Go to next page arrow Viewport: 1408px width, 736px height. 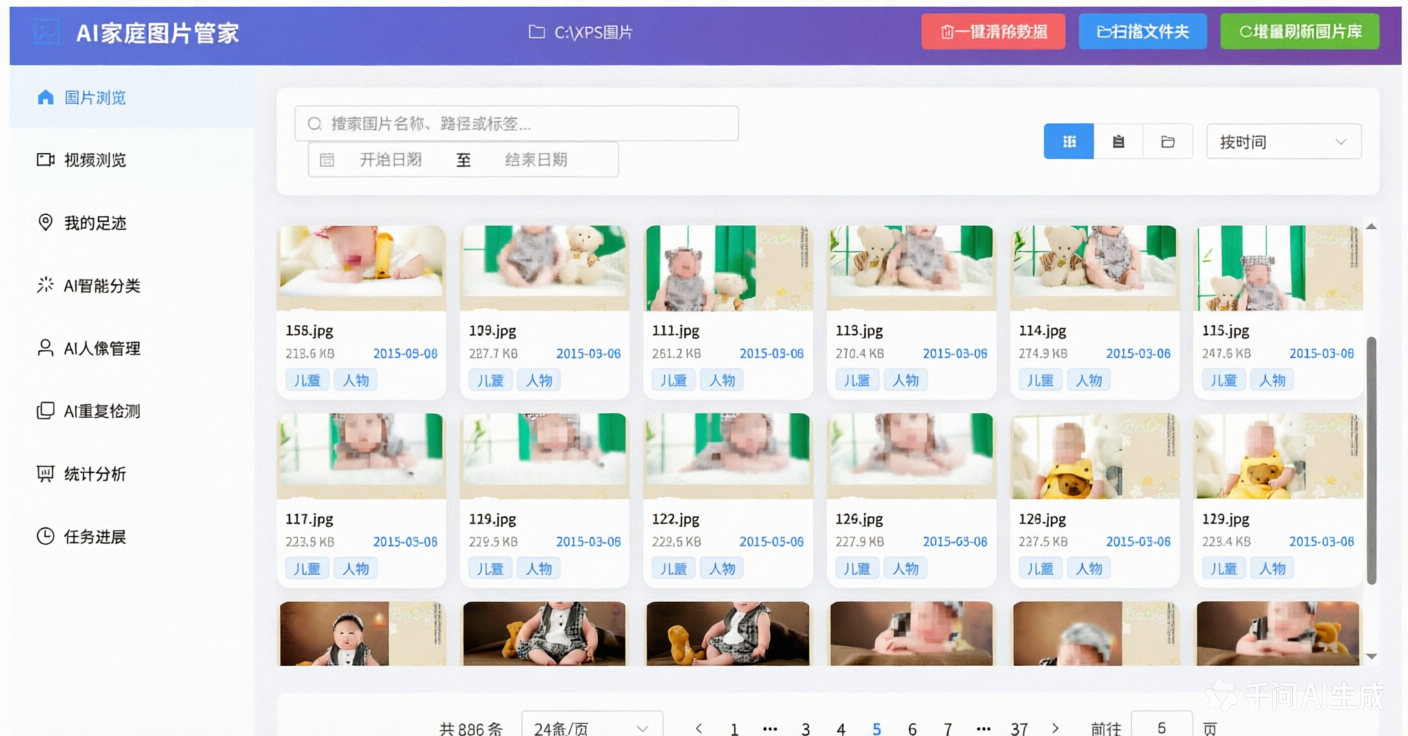point(1055,729)
